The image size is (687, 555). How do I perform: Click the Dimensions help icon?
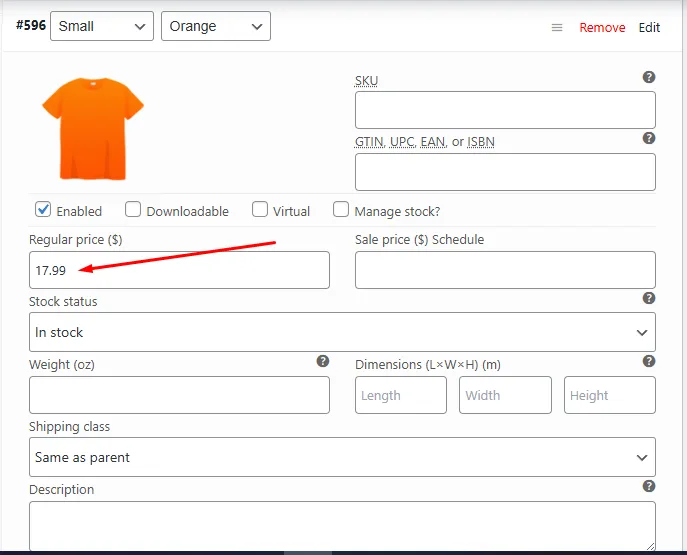pos(649,361)
